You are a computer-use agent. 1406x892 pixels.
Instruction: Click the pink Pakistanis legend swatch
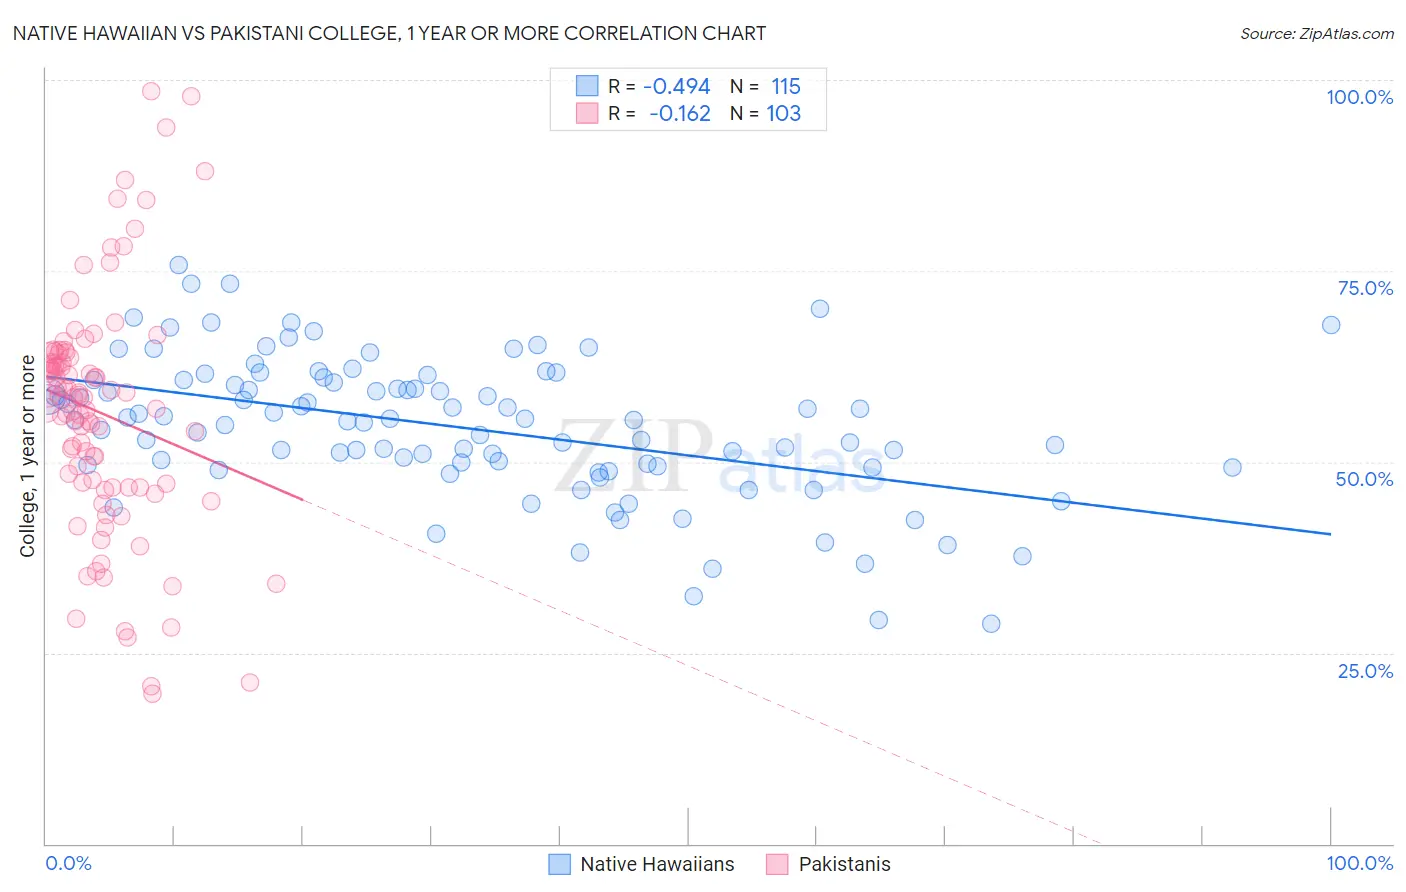click(778, 864)
